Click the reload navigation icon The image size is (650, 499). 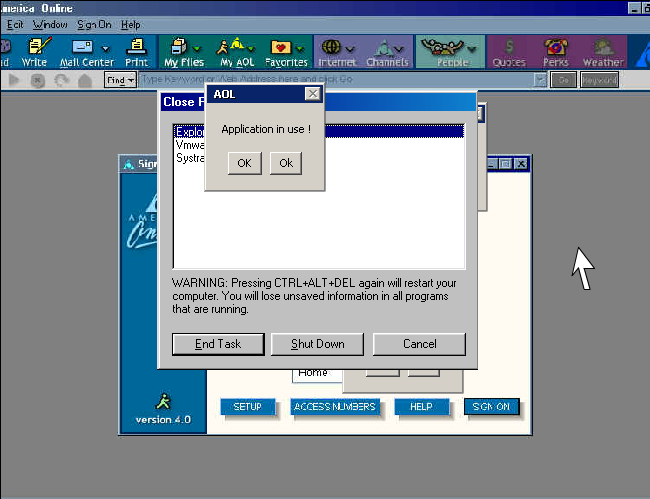point(61,80)
